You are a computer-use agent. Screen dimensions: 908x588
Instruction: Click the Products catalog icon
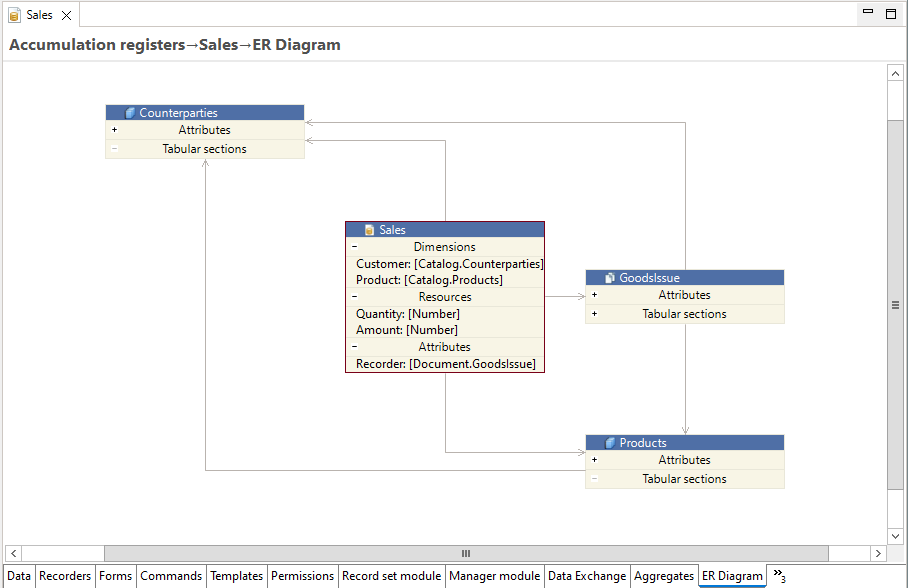(x=610, y=443)
